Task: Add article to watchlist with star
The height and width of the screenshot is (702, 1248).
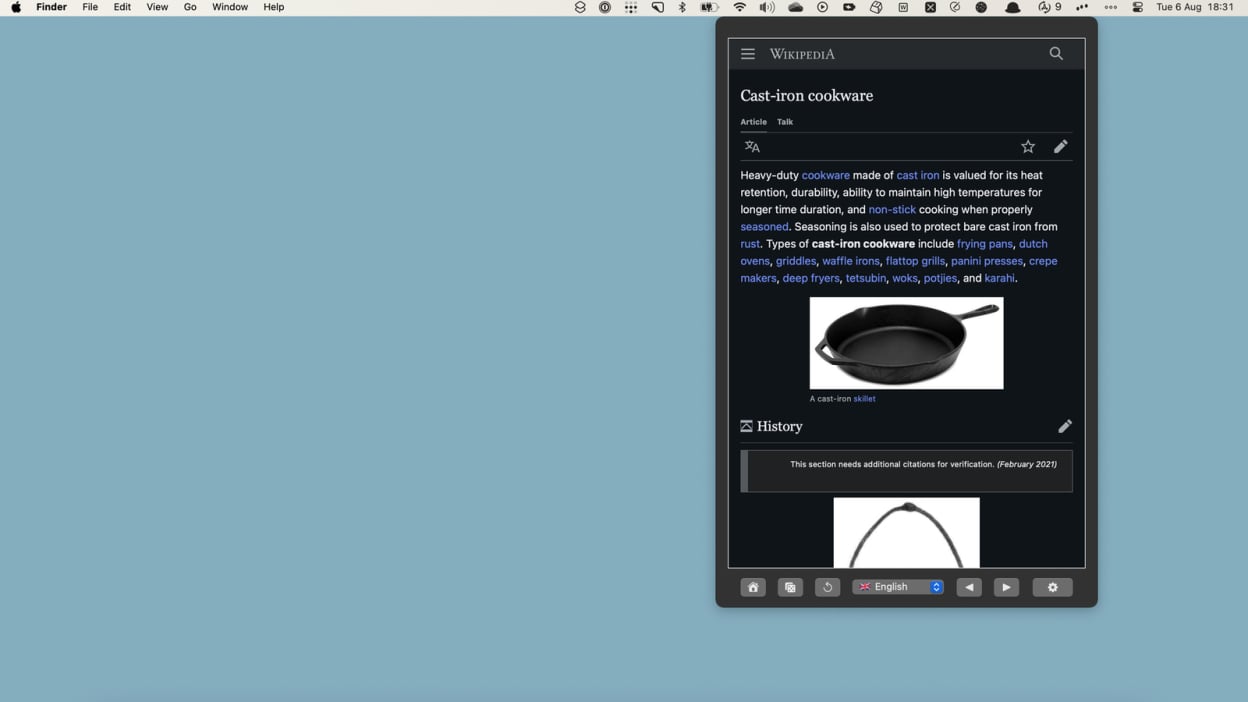Action: 1028,147
